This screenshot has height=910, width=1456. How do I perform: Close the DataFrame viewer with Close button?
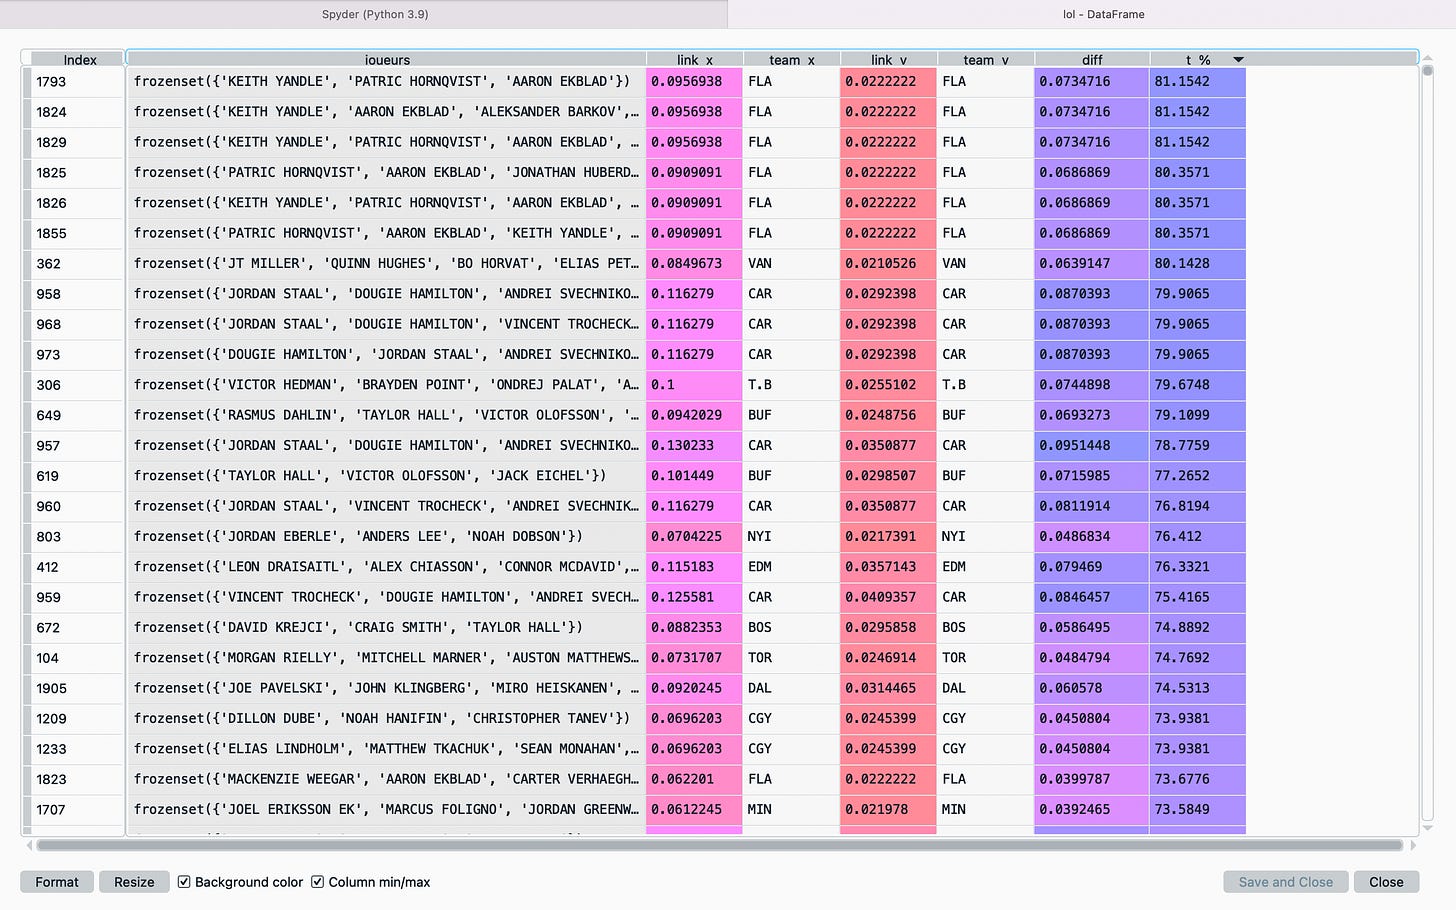click(x=1386, y=882)
